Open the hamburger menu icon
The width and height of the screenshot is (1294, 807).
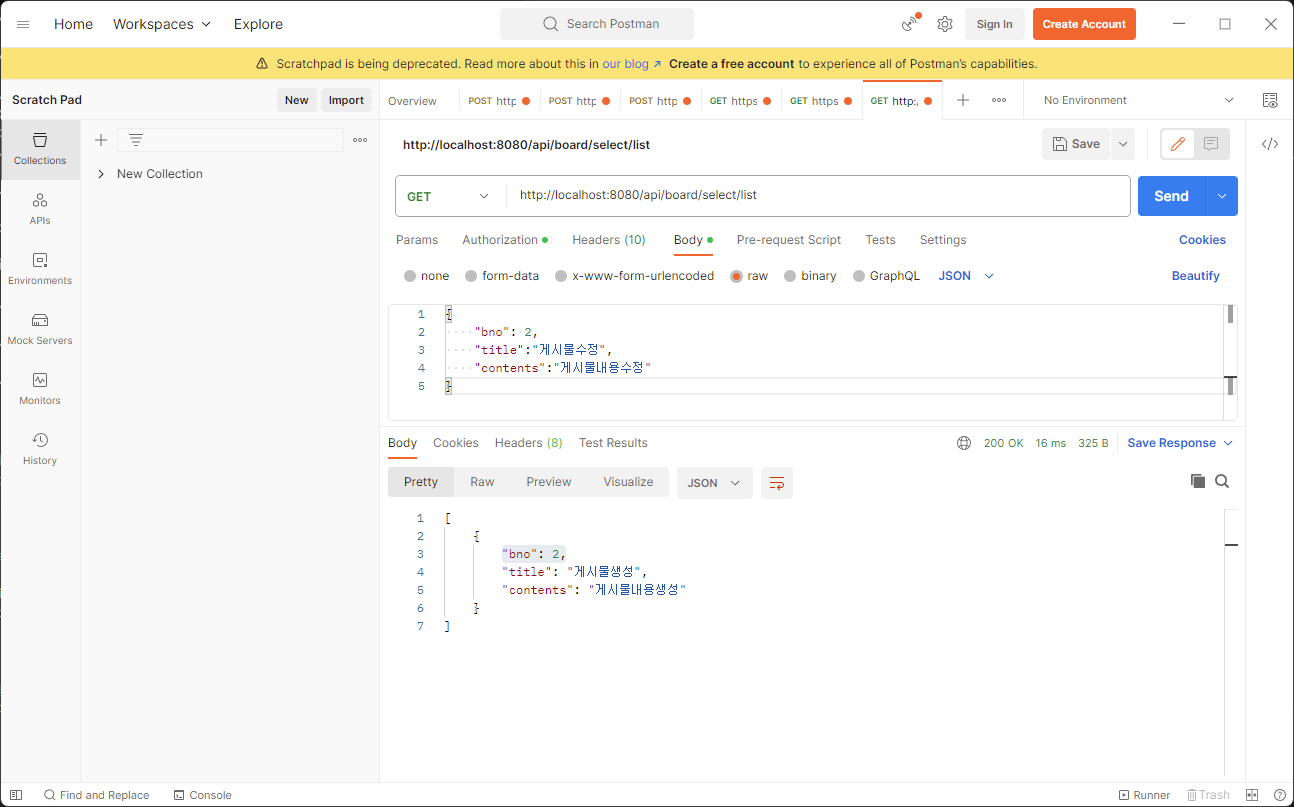point(23,24)
